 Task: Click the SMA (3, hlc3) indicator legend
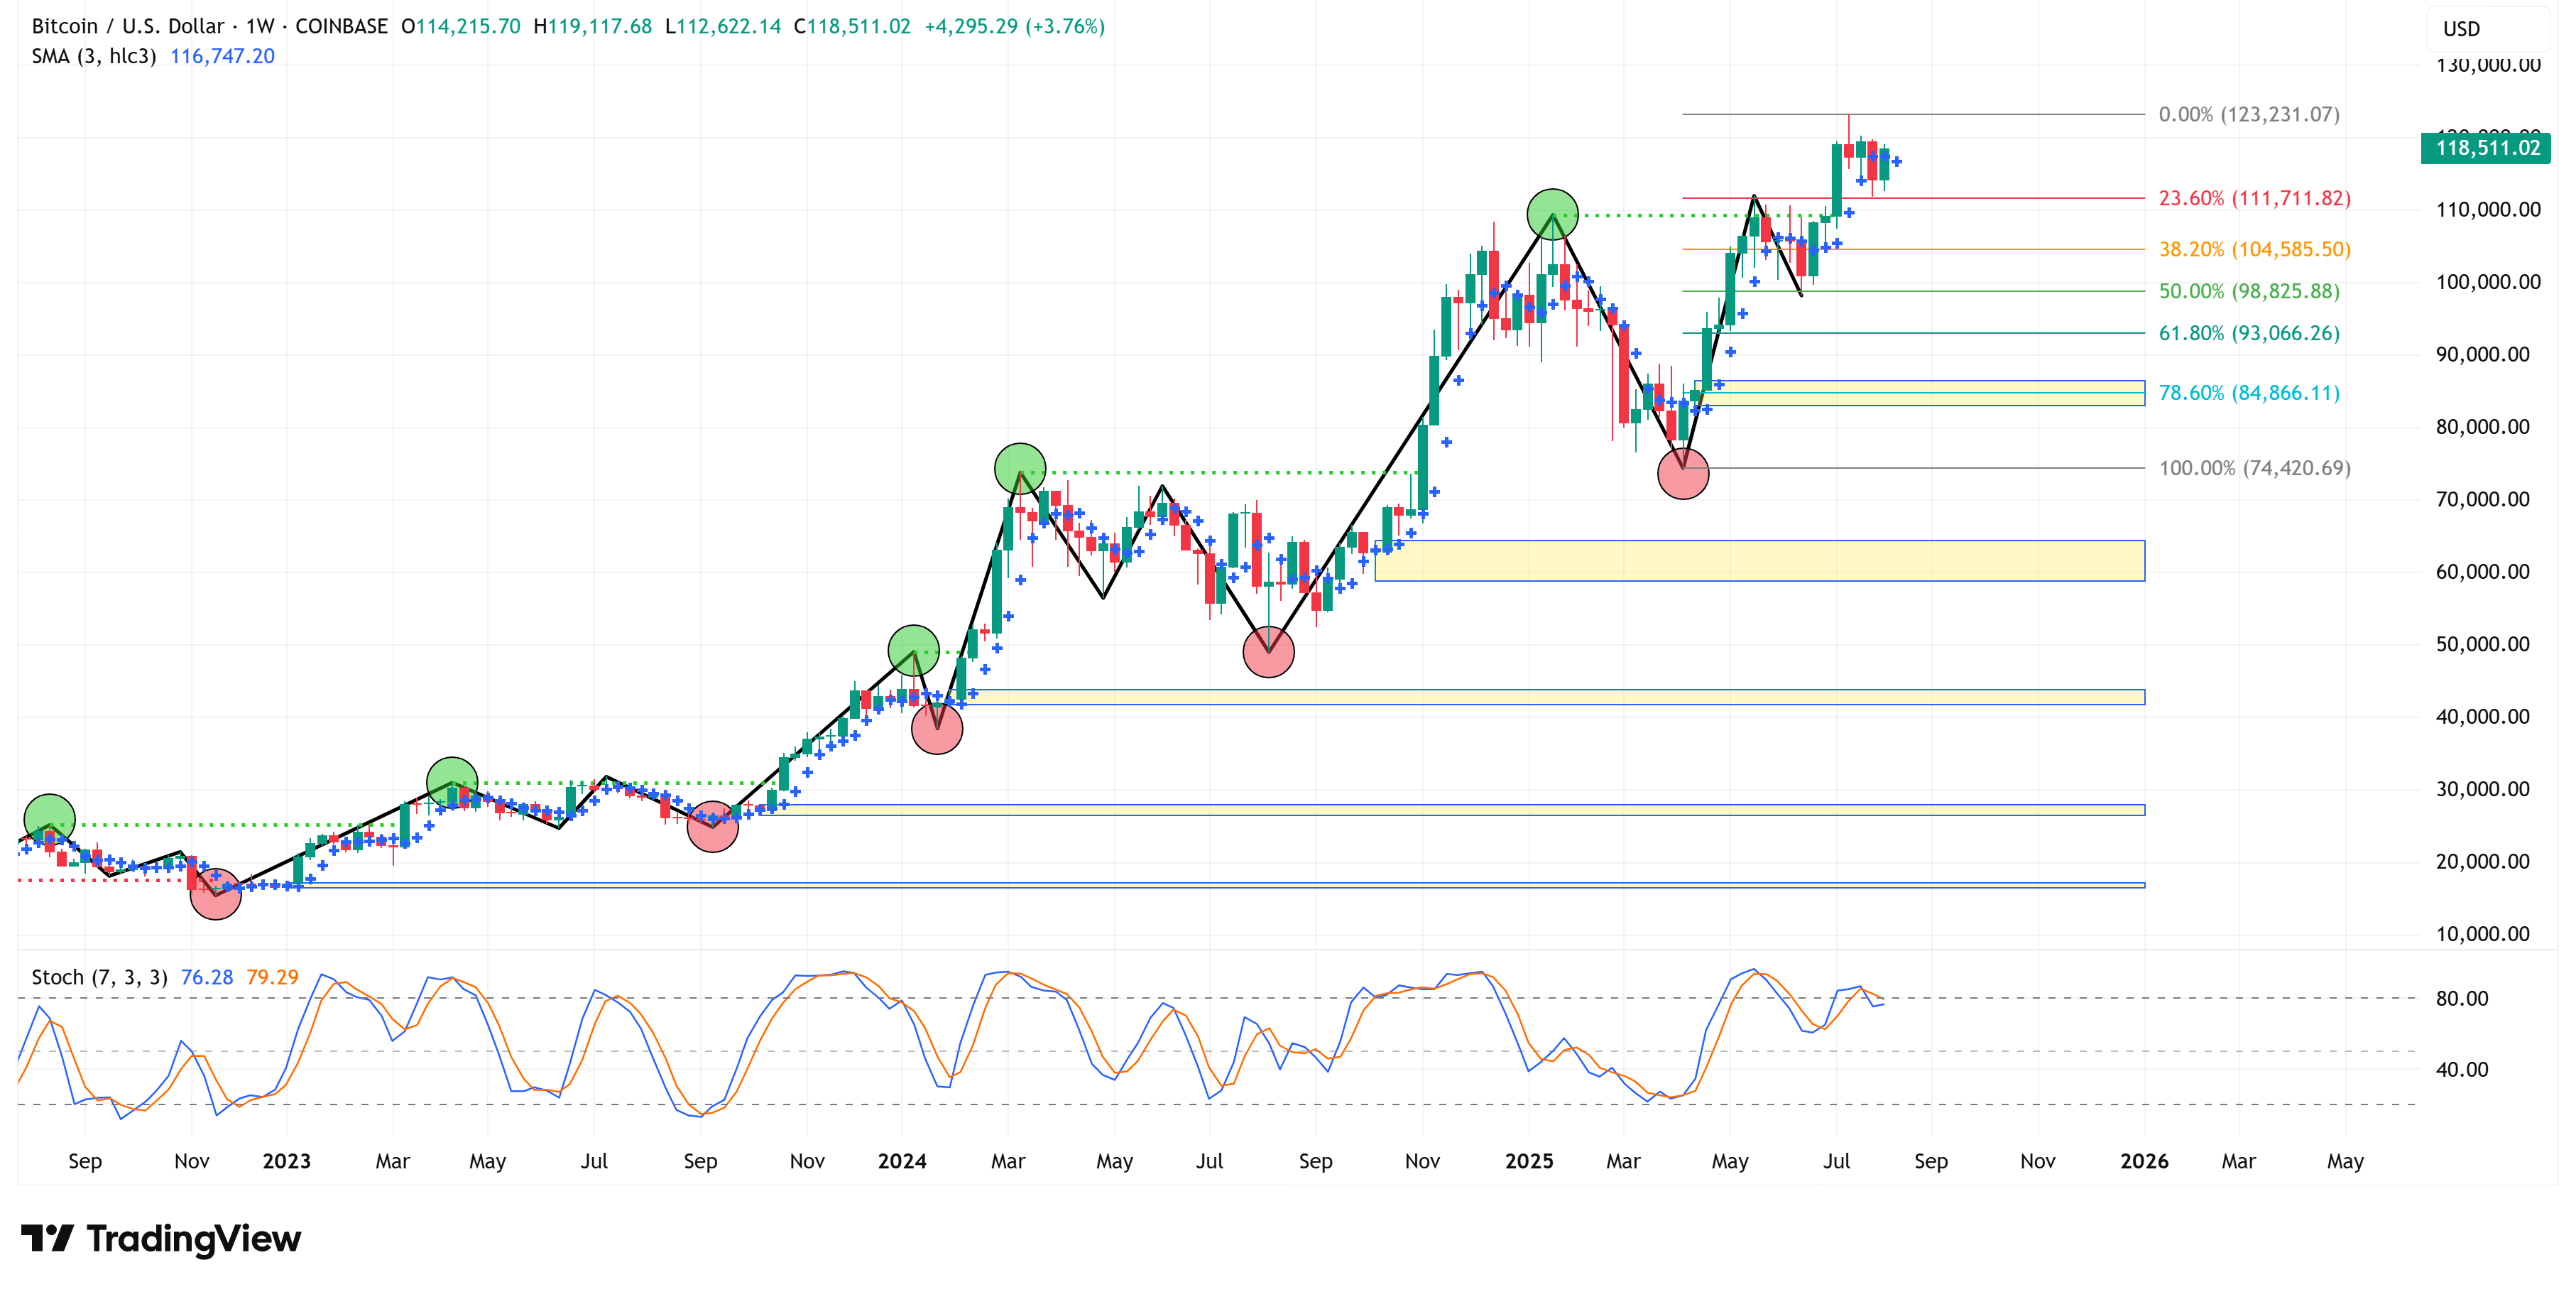(94, 56)
